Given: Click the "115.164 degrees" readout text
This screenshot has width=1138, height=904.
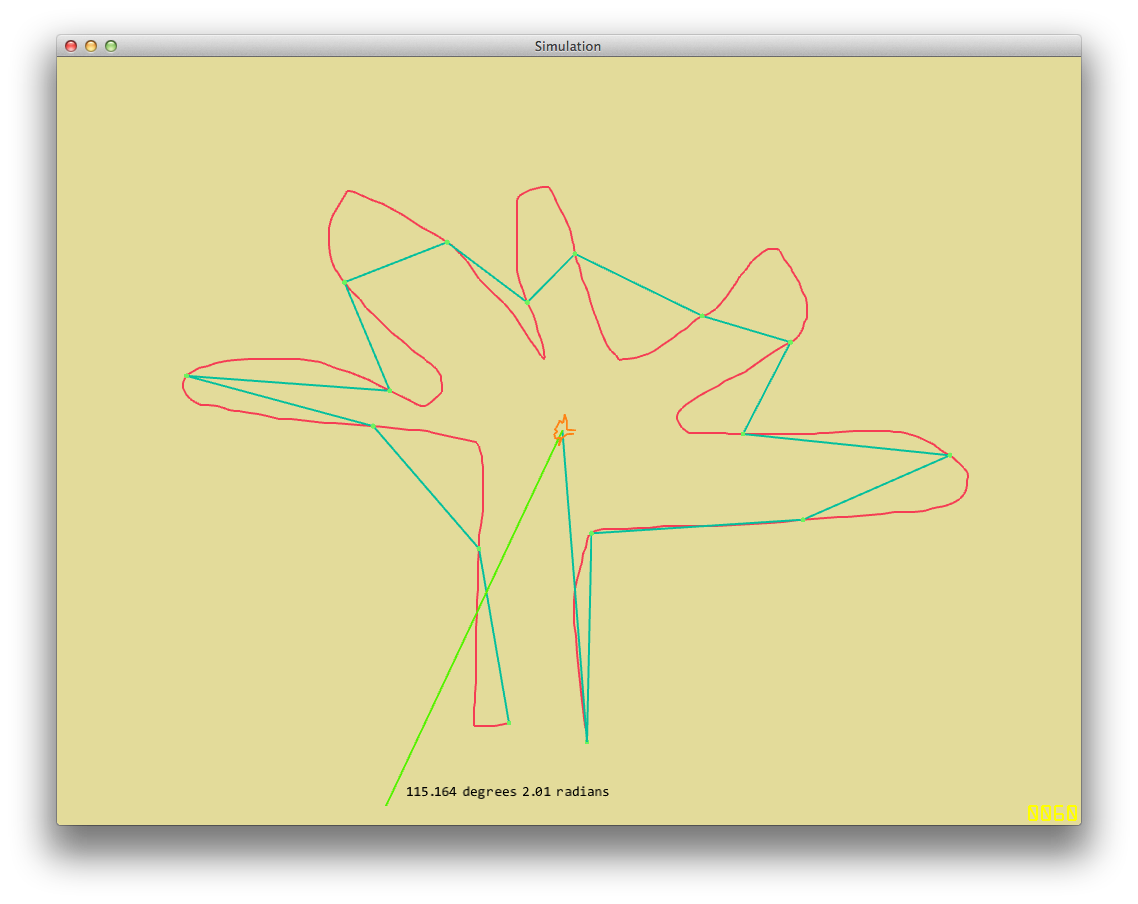Looking at the screenshot, I should (461, 791).
